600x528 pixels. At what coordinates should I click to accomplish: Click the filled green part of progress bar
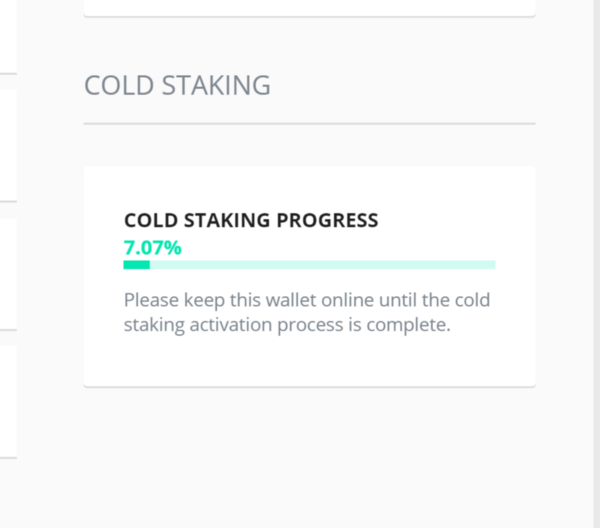(137, 265)
